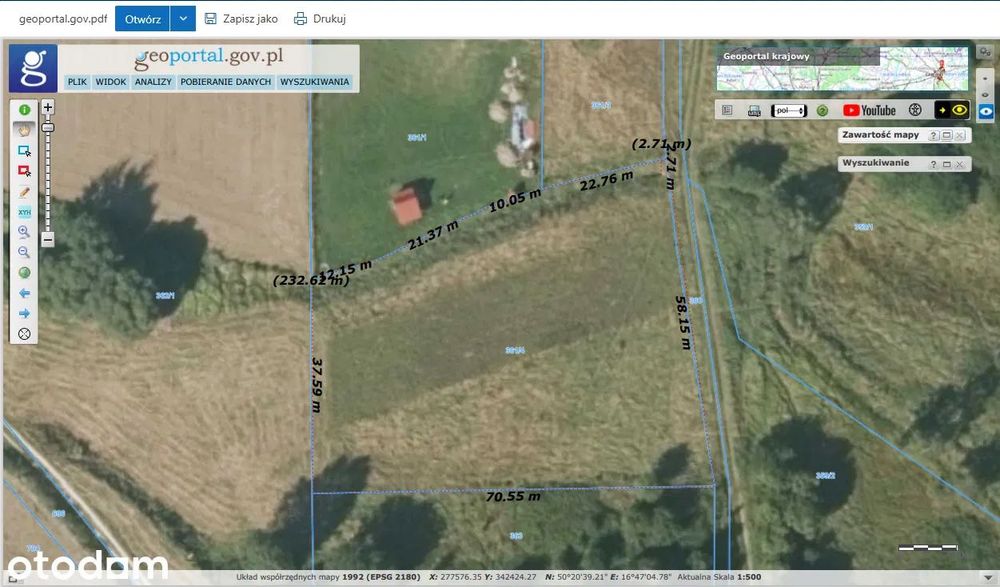Screen dimensions: 1000x587
Task: Click the geoportal.gov.pl title logo
Action: (209, 57)
